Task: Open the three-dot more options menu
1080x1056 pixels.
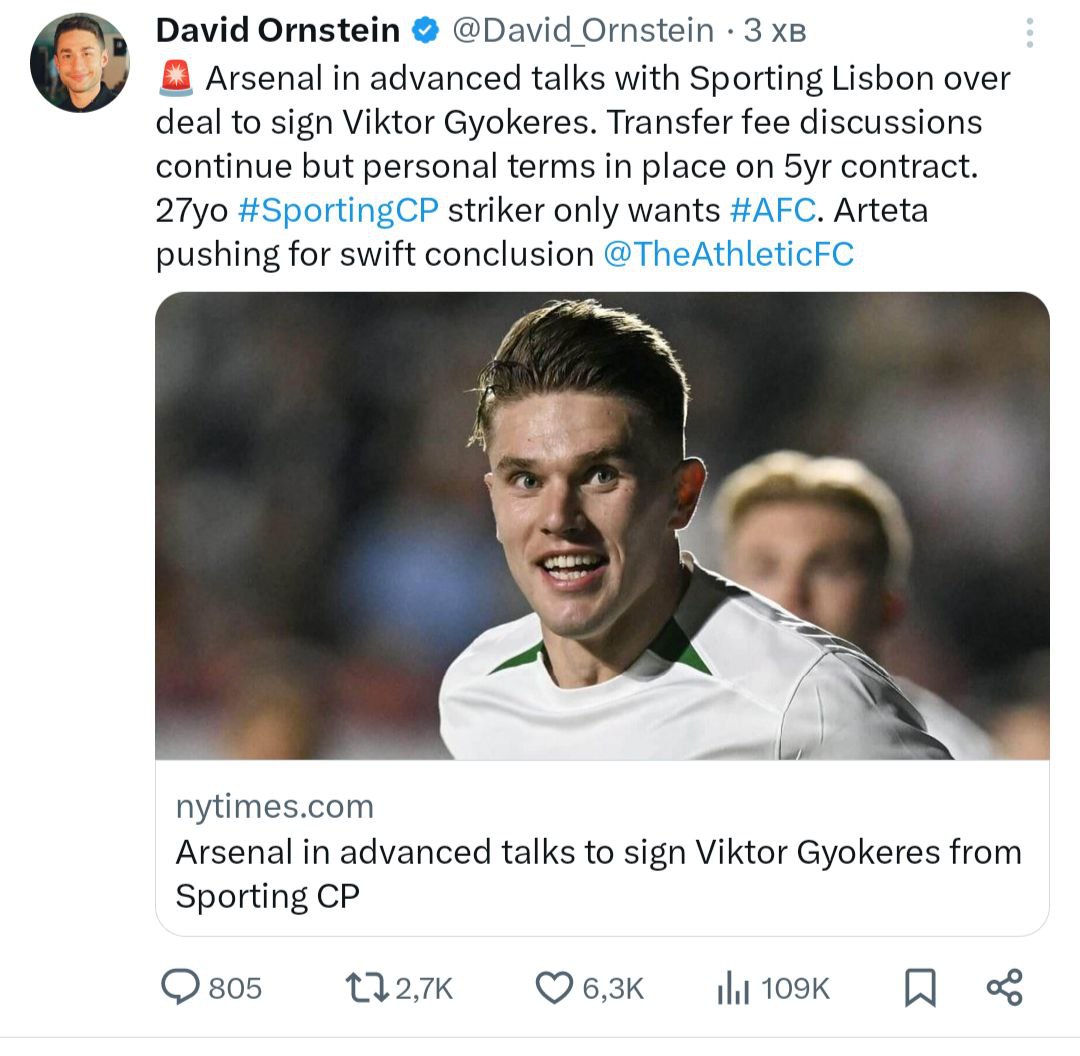Action: (x=1030, y=35)
